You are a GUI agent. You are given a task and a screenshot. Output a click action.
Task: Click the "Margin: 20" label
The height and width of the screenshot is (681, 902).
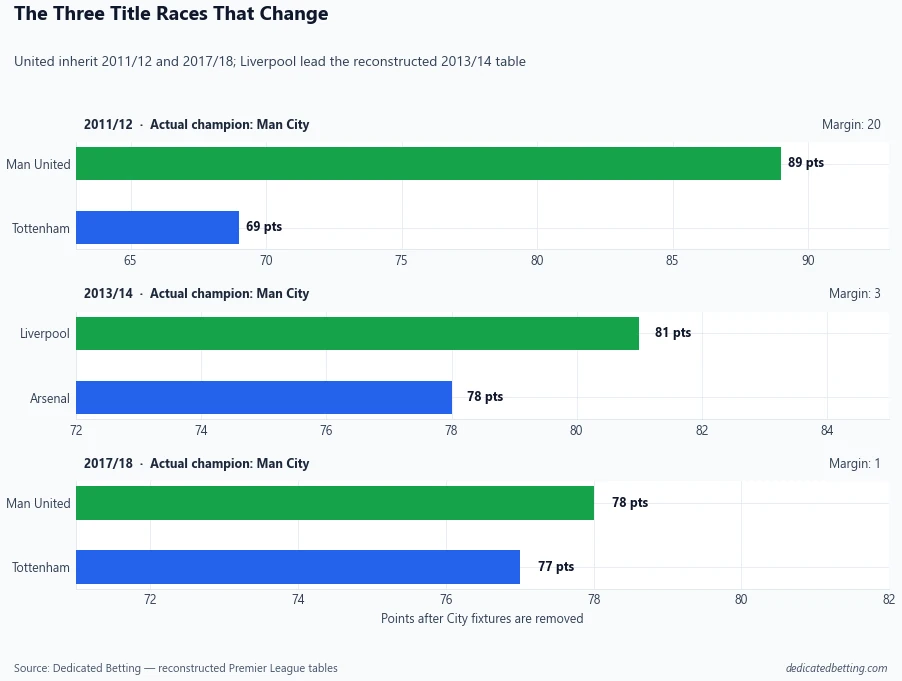tap(851, 124)
